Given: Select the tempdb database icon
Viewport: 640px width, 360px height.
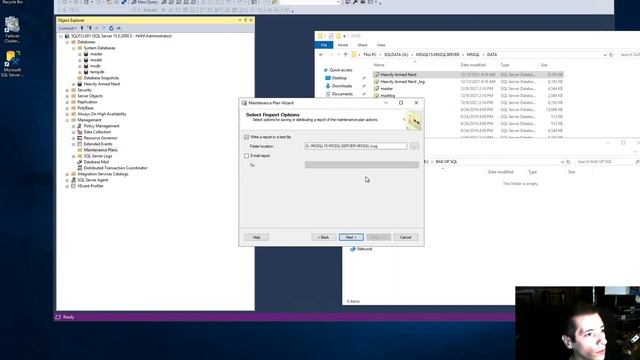Looking at the screenshot, I should pyautogui.click(x=86, y=72).
